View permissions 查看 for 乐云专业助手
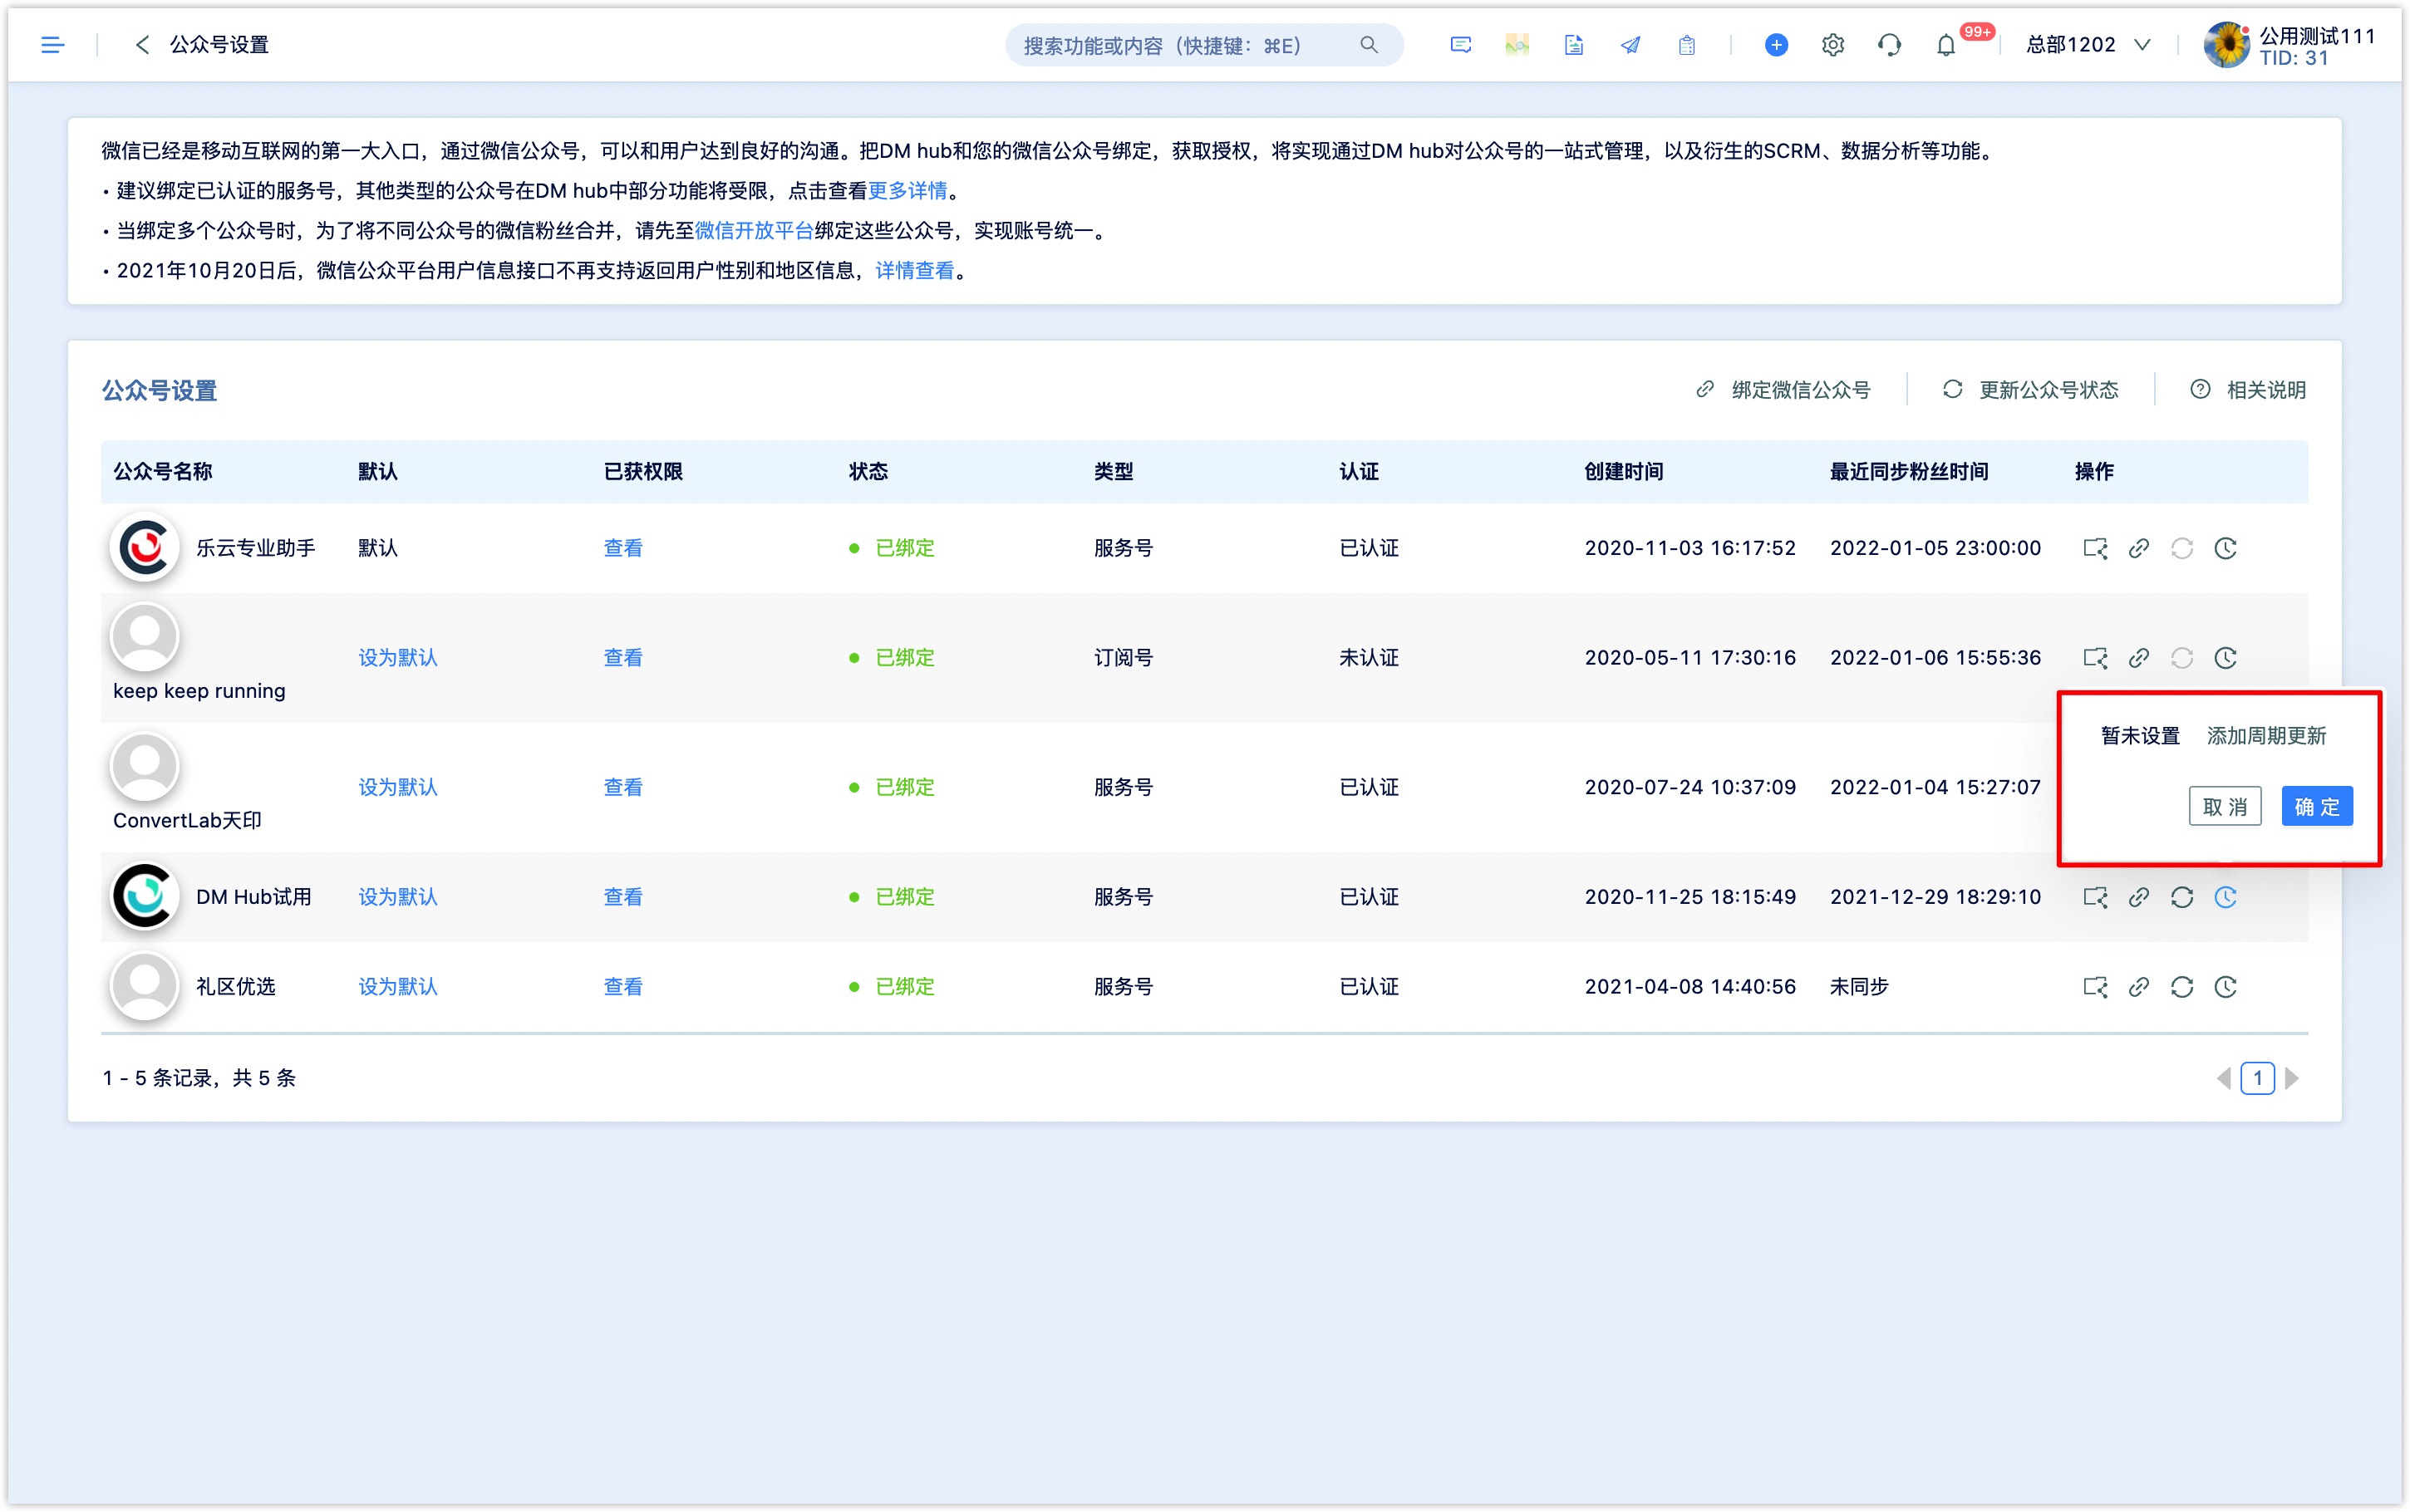 [623, 548]
